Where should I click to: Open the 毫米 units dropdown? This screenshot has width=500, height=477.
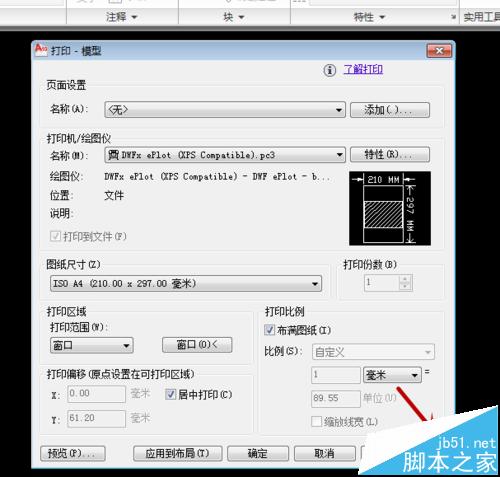(x=392, y=375)
